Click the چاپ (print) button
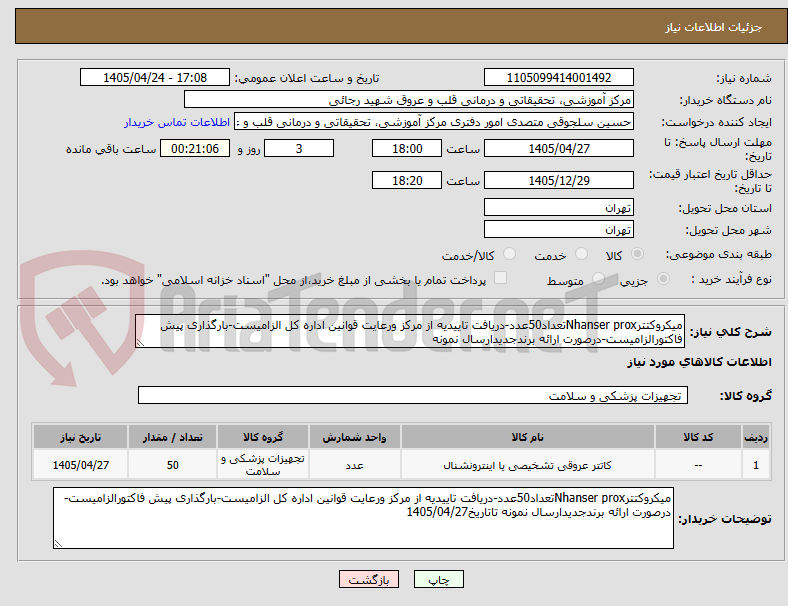788x606 pixels. coord(438,579)
